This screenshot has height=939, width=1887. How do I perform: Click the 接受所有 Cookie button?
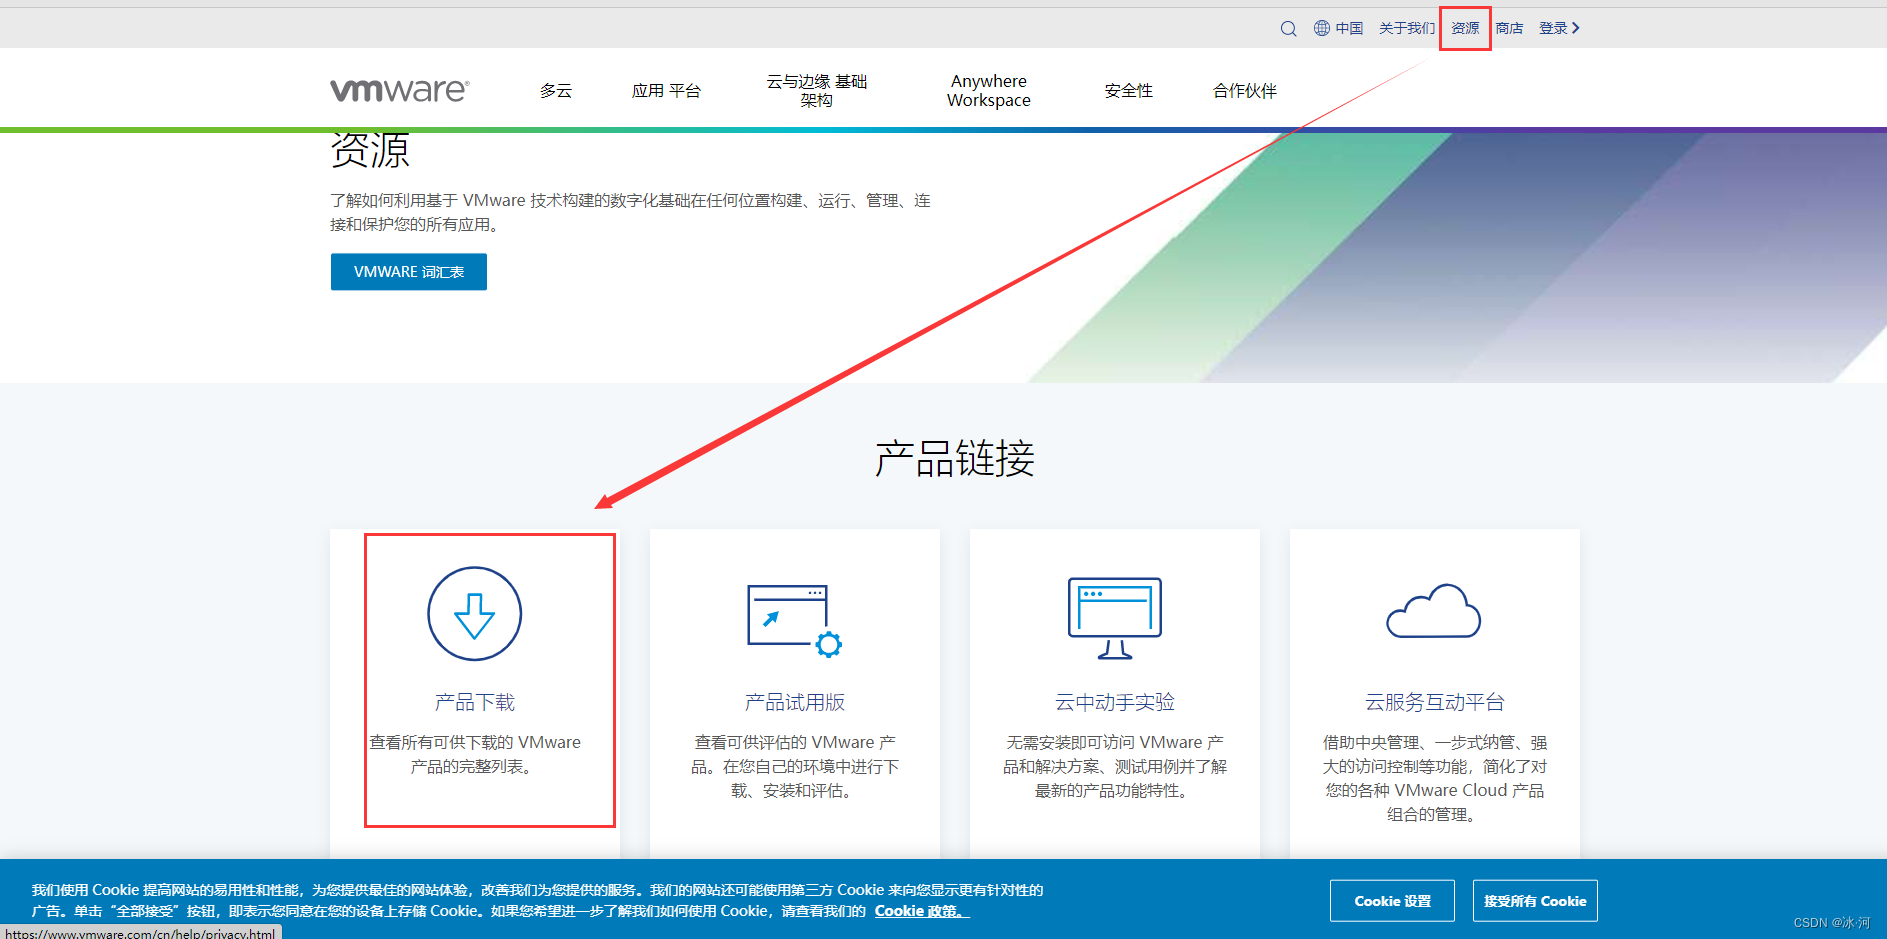(1534, 900)
